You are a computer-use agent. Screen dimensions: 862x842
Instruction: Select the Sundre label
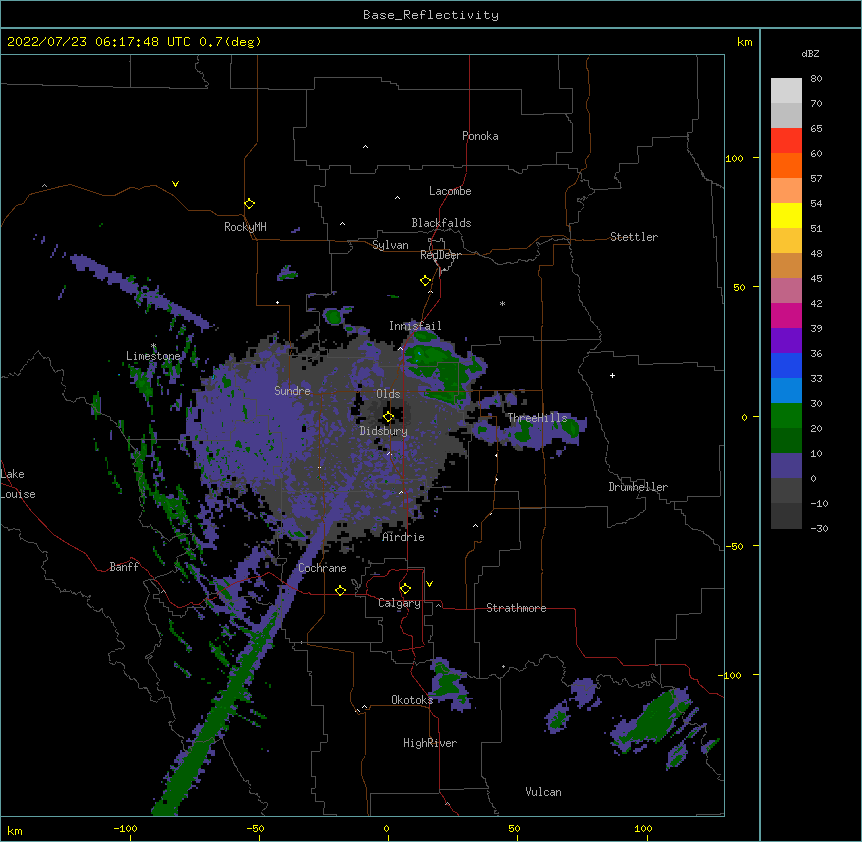point(292,391)
